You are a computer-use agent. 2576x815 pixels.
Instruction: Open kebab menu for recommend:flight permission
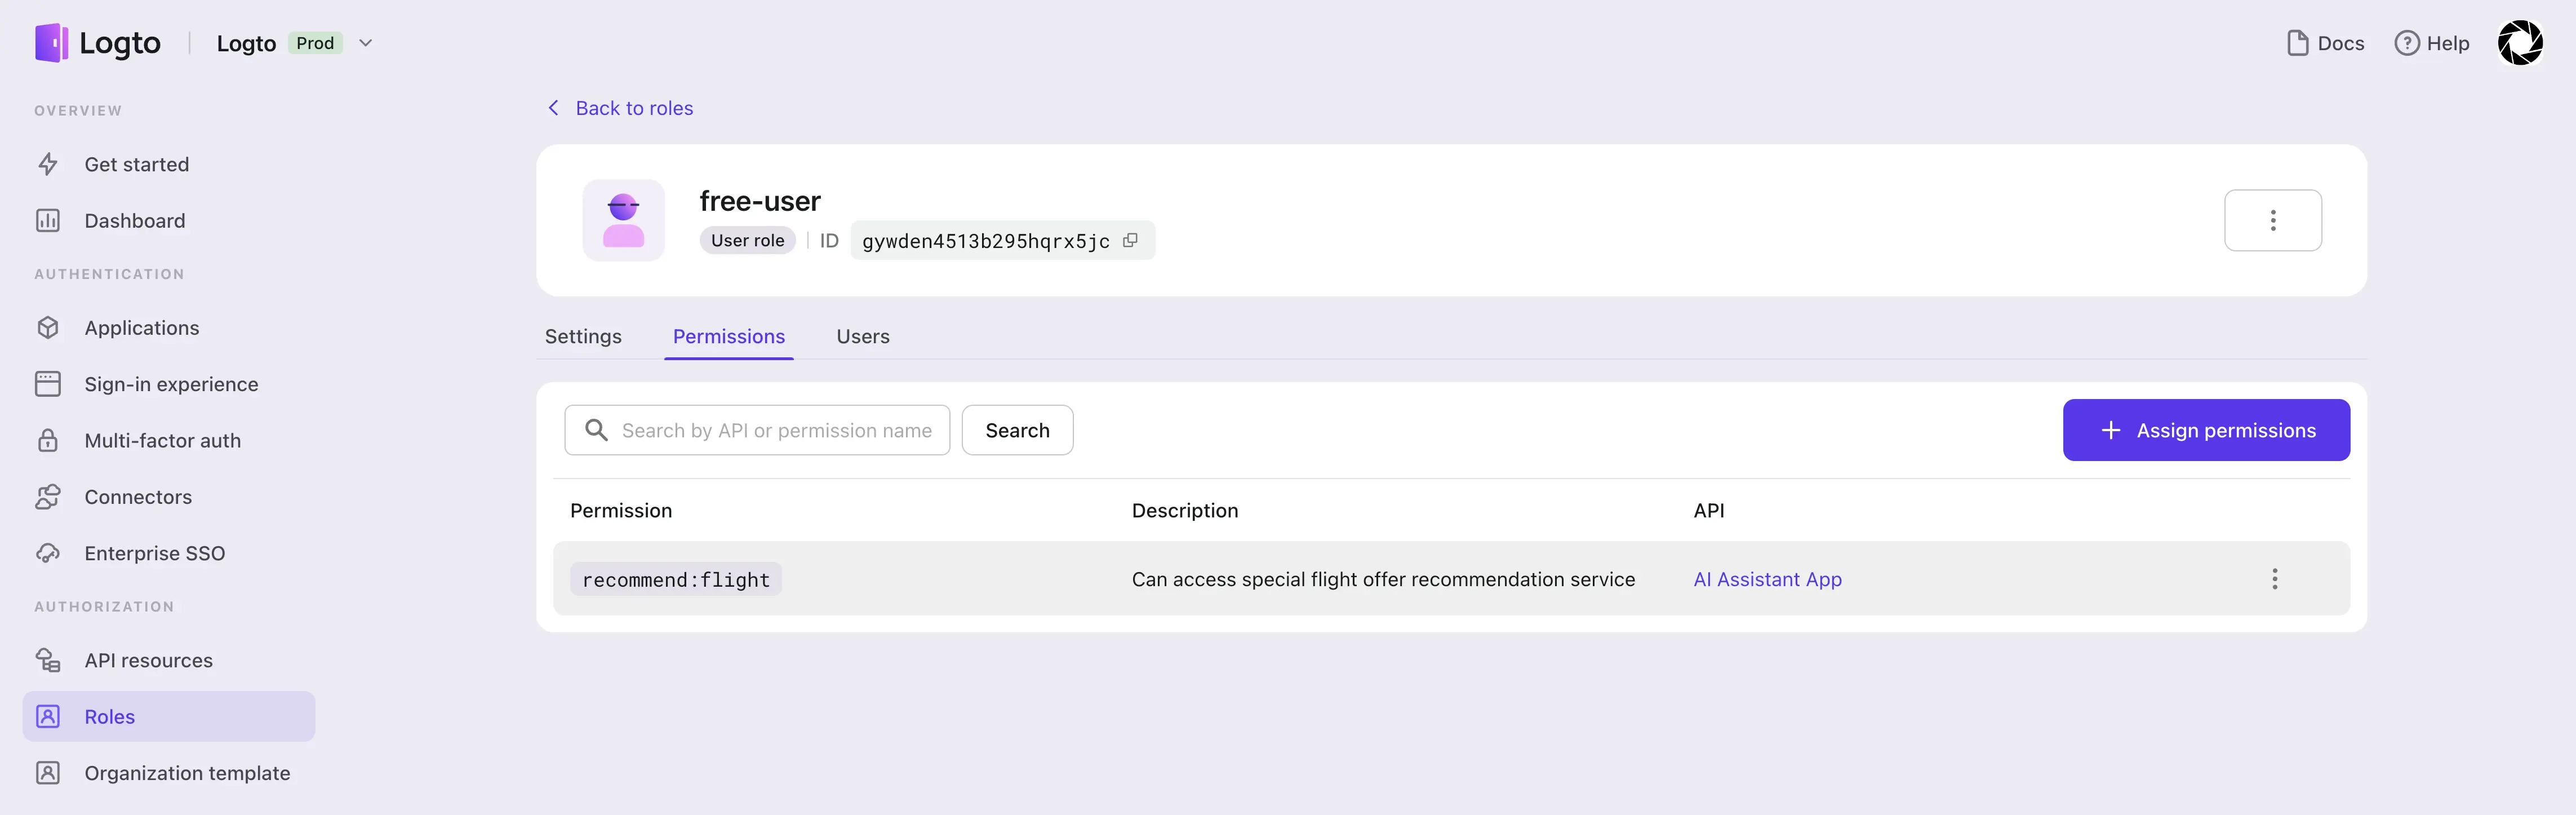click(x=2274, y=578)
